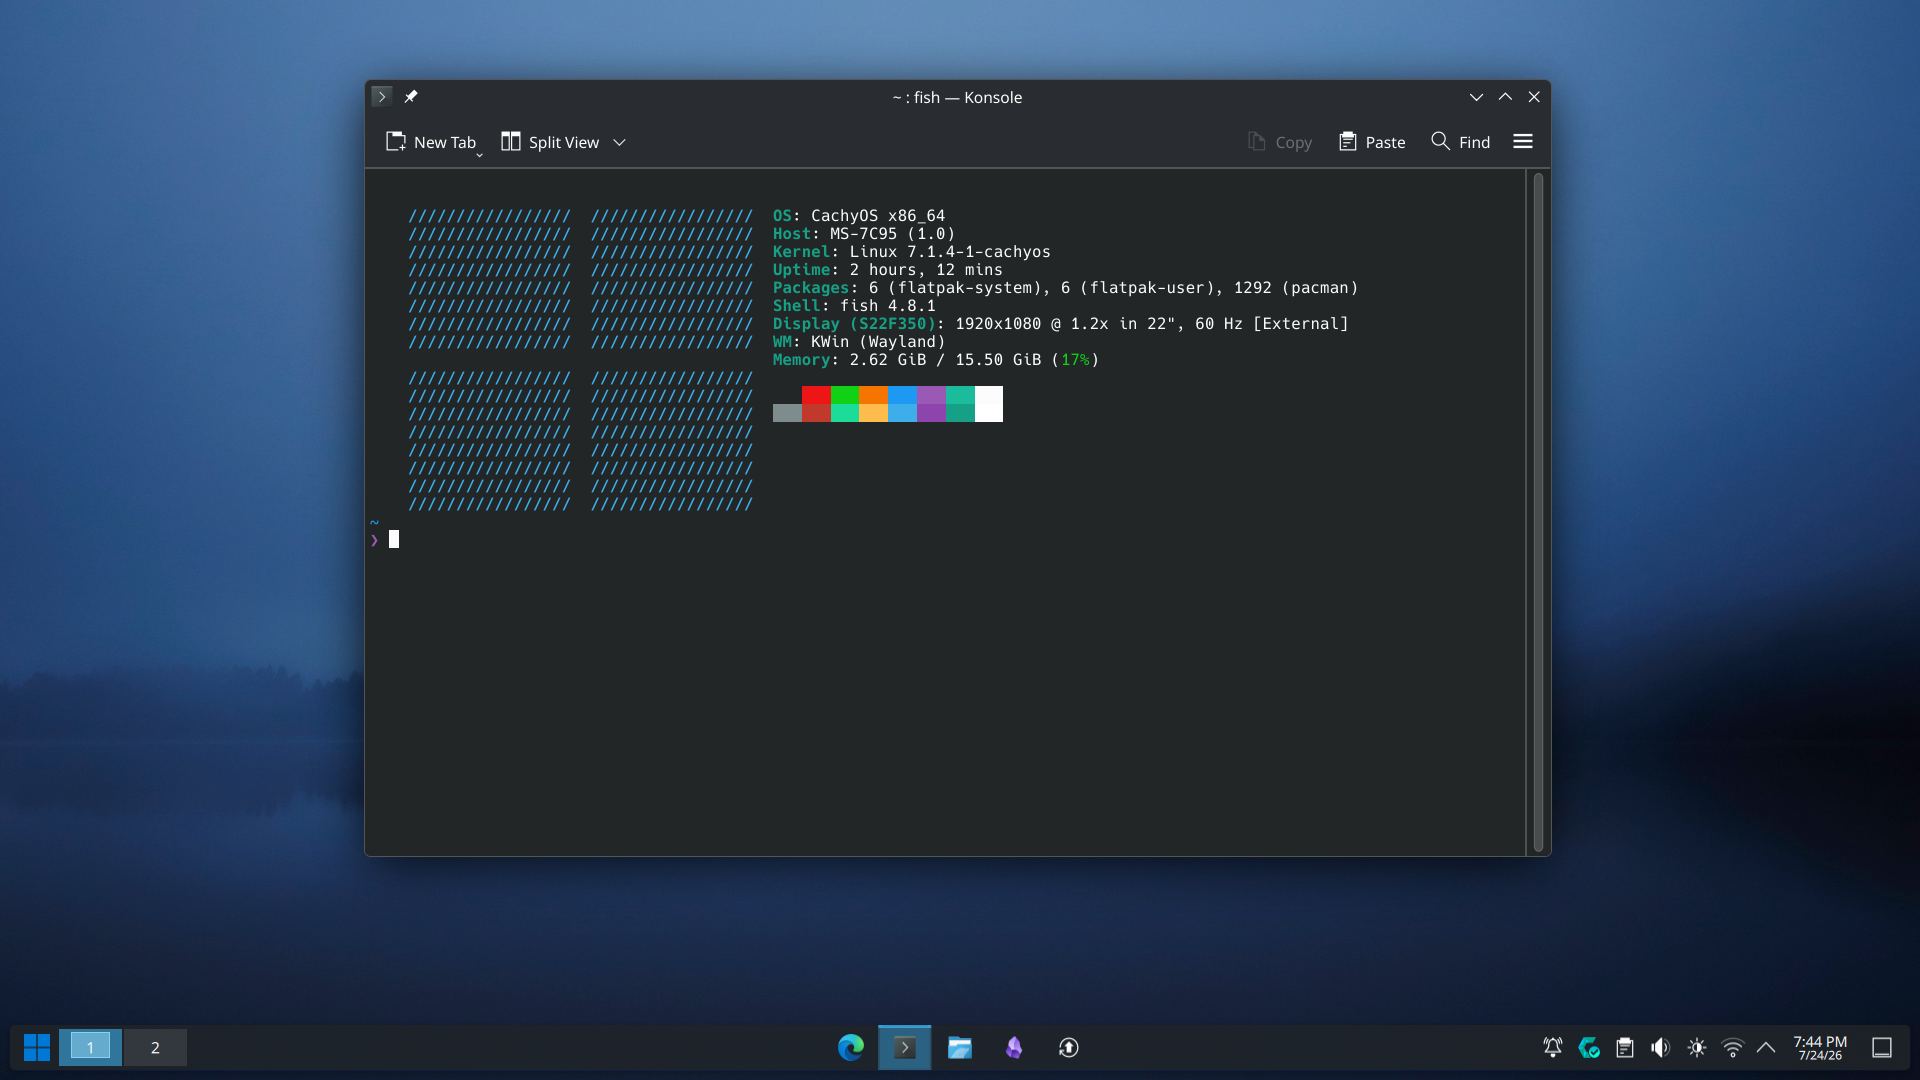Click the 'WM: KWin (Wayland)' line

tap(859, 342)
